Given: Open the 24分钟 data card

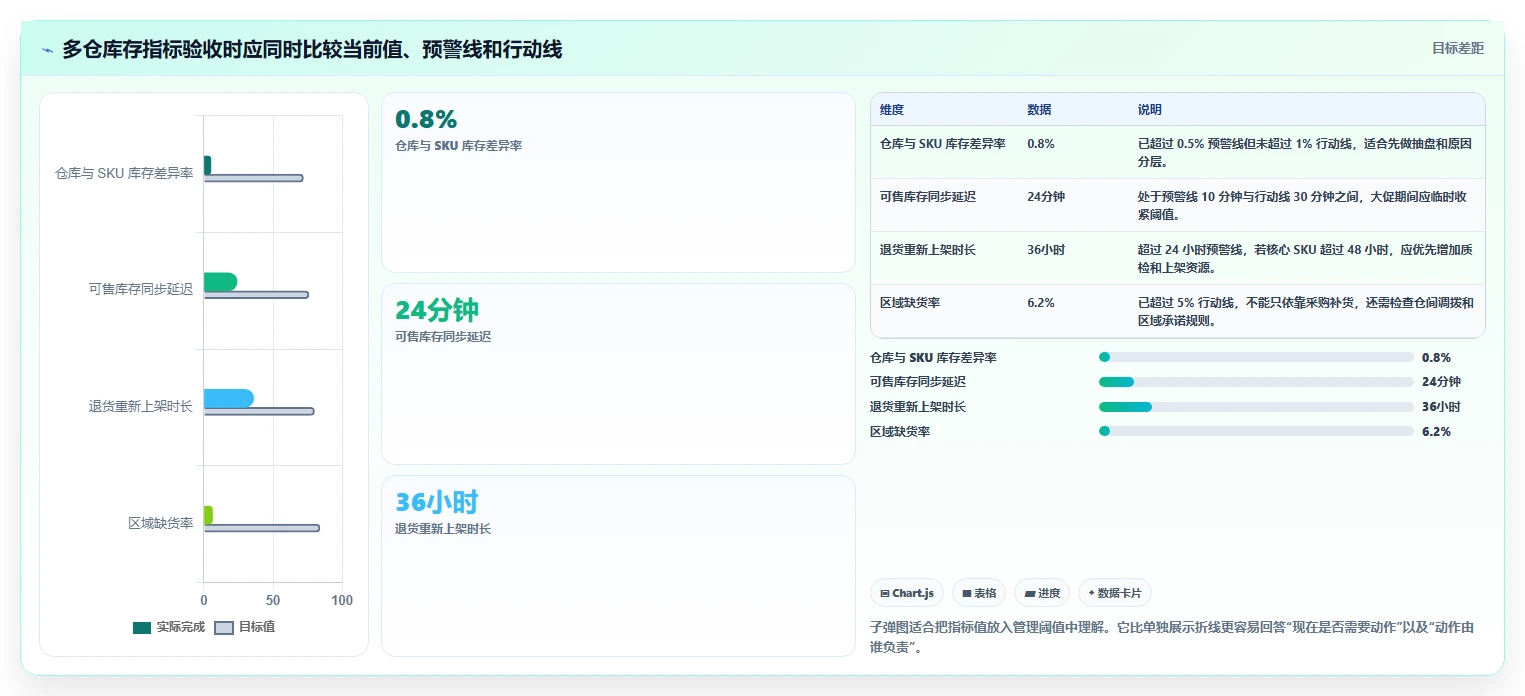Looking at the screenshot, I should pos(618,374).
